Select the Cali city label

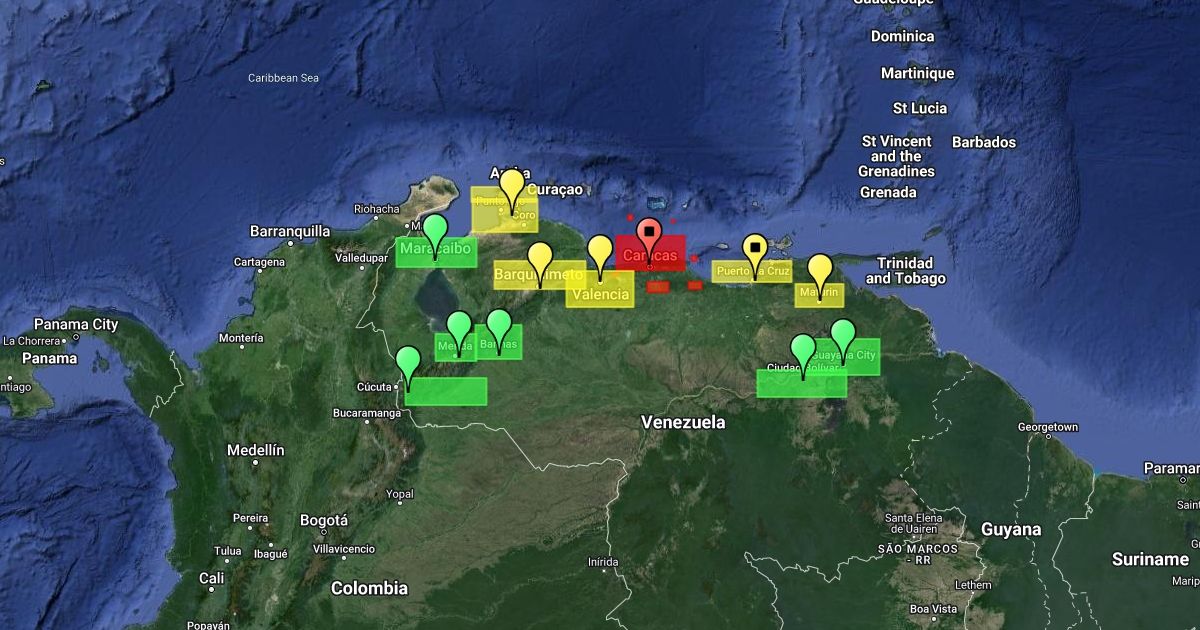[x=212, y=578]
